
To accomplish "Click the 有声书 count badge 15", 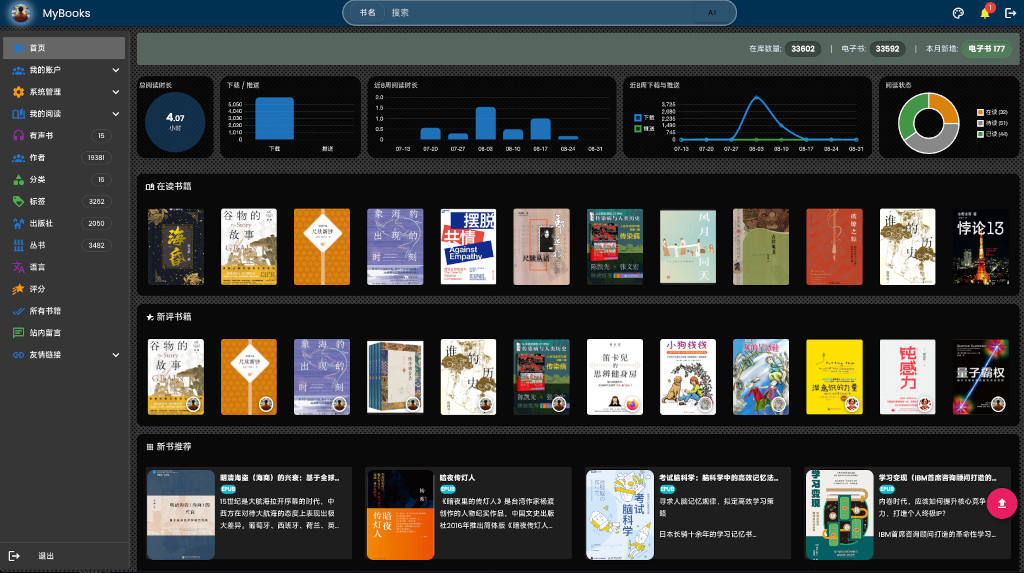I will 101,136.
